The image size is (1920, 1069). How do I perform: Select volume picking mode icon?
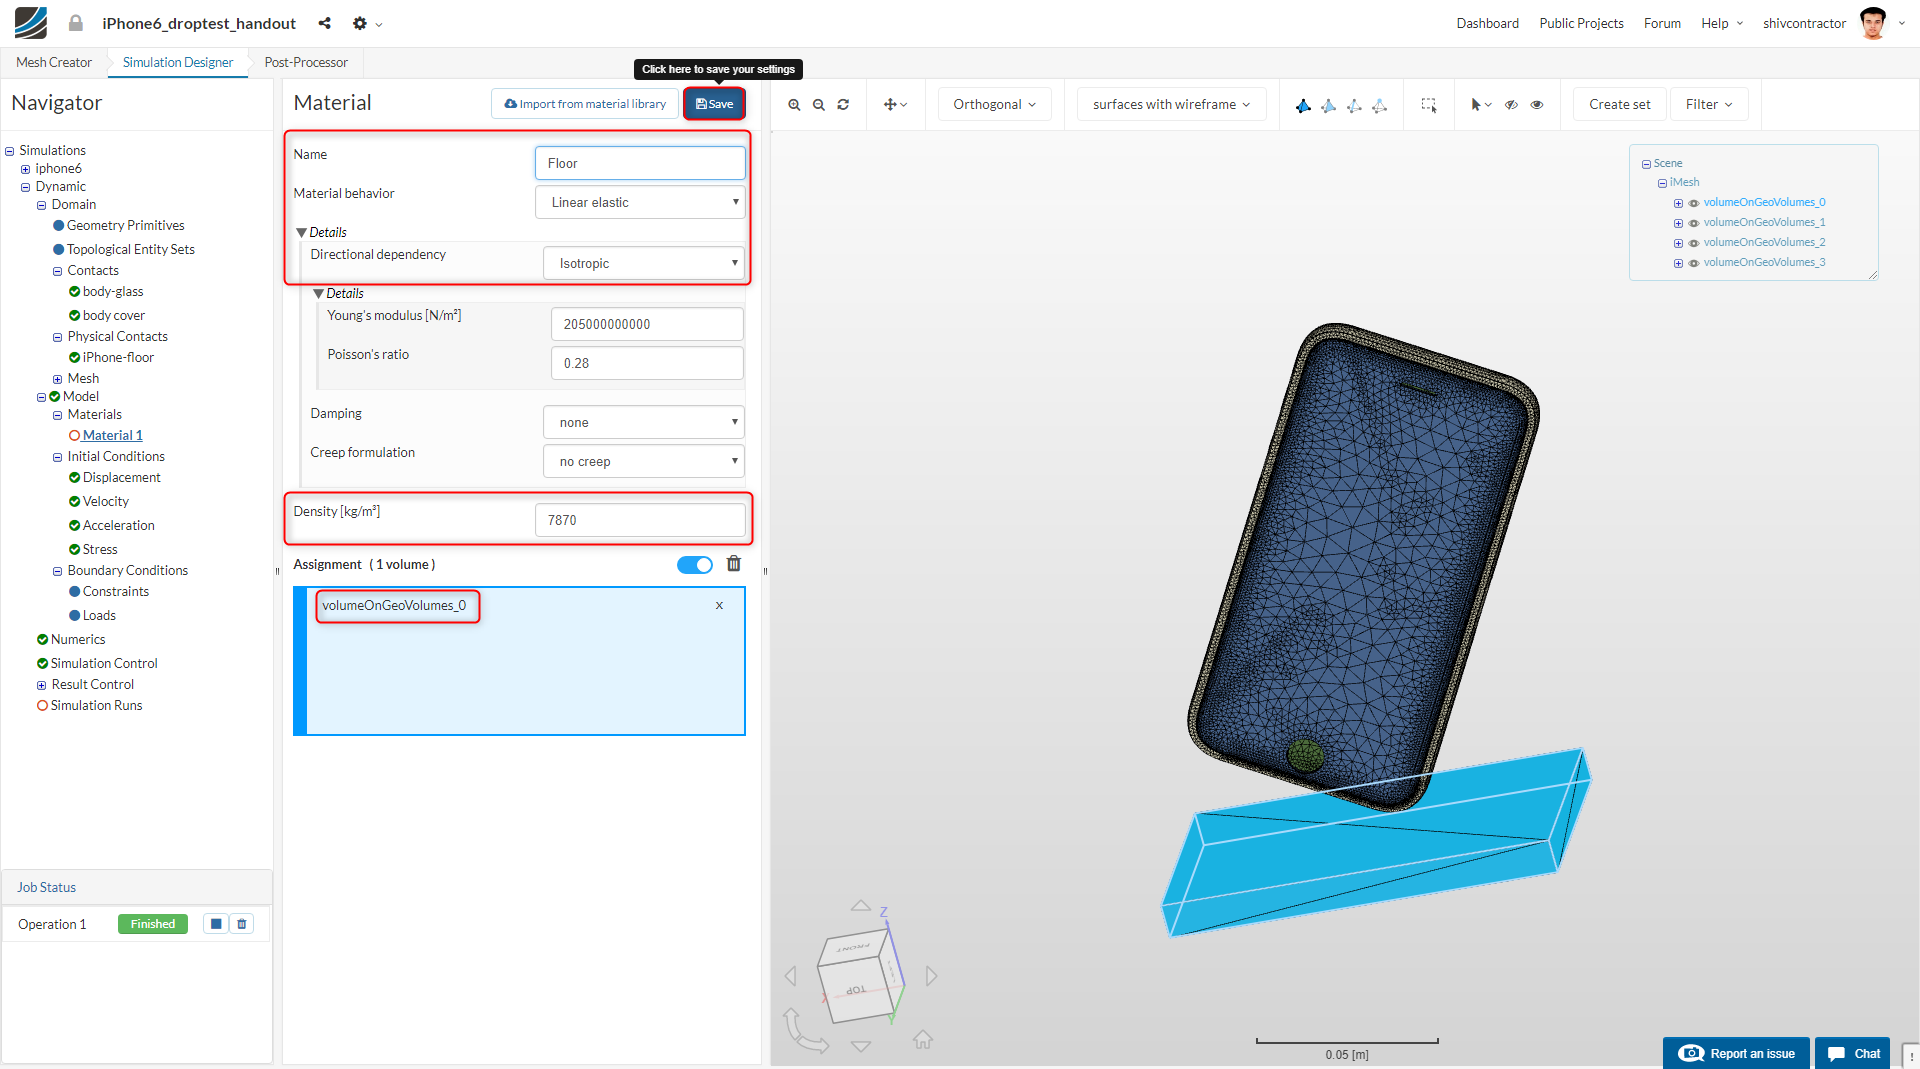click(x=1303, y=105)
